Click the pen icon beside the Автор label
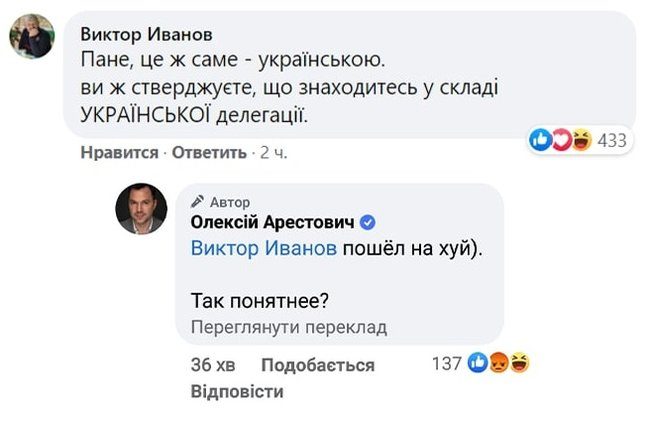650x429 pixels. pos(196,201)
